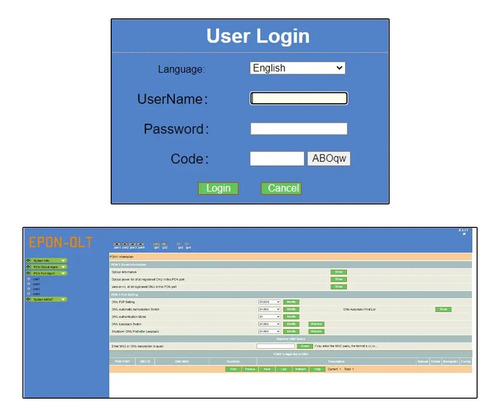Screen dimensions: 500x417
Task: Click Remove in Shutdown ONU Port row
Action: (316, 331)
